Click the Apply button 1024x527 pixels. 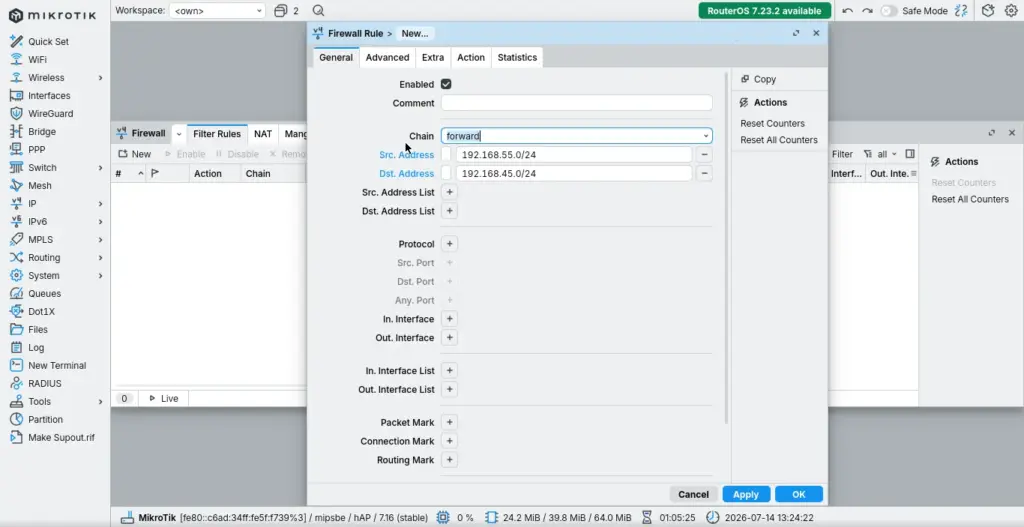[x=745, y=494]
